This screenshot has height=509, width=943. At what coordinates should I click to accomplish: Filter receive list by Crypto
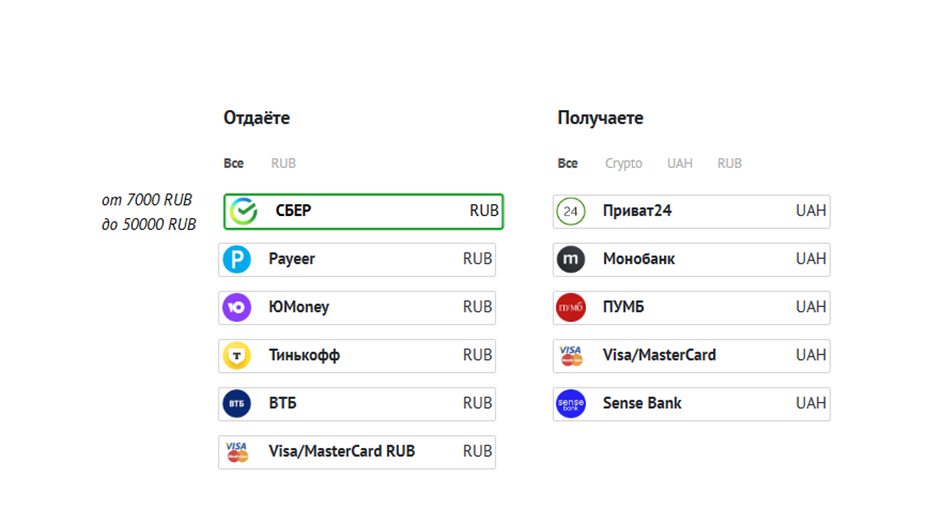(624, 164)
